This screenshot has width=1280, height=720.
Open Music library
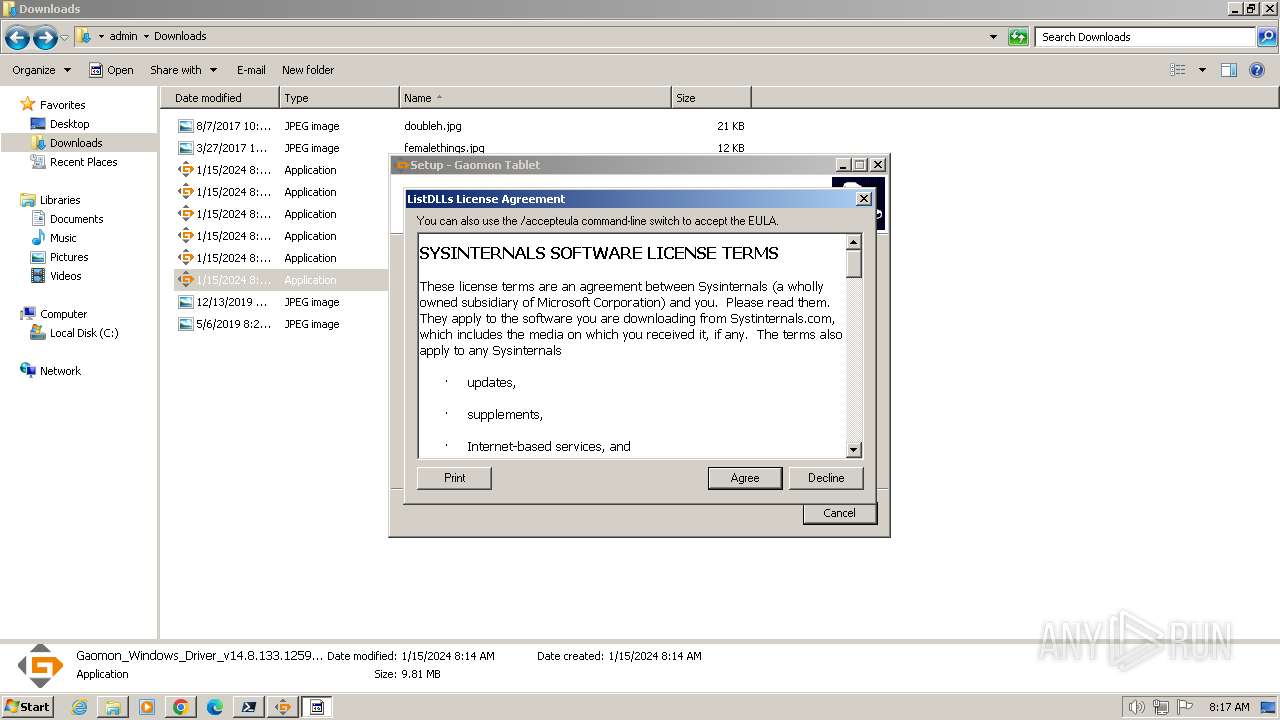click(63, 238)
